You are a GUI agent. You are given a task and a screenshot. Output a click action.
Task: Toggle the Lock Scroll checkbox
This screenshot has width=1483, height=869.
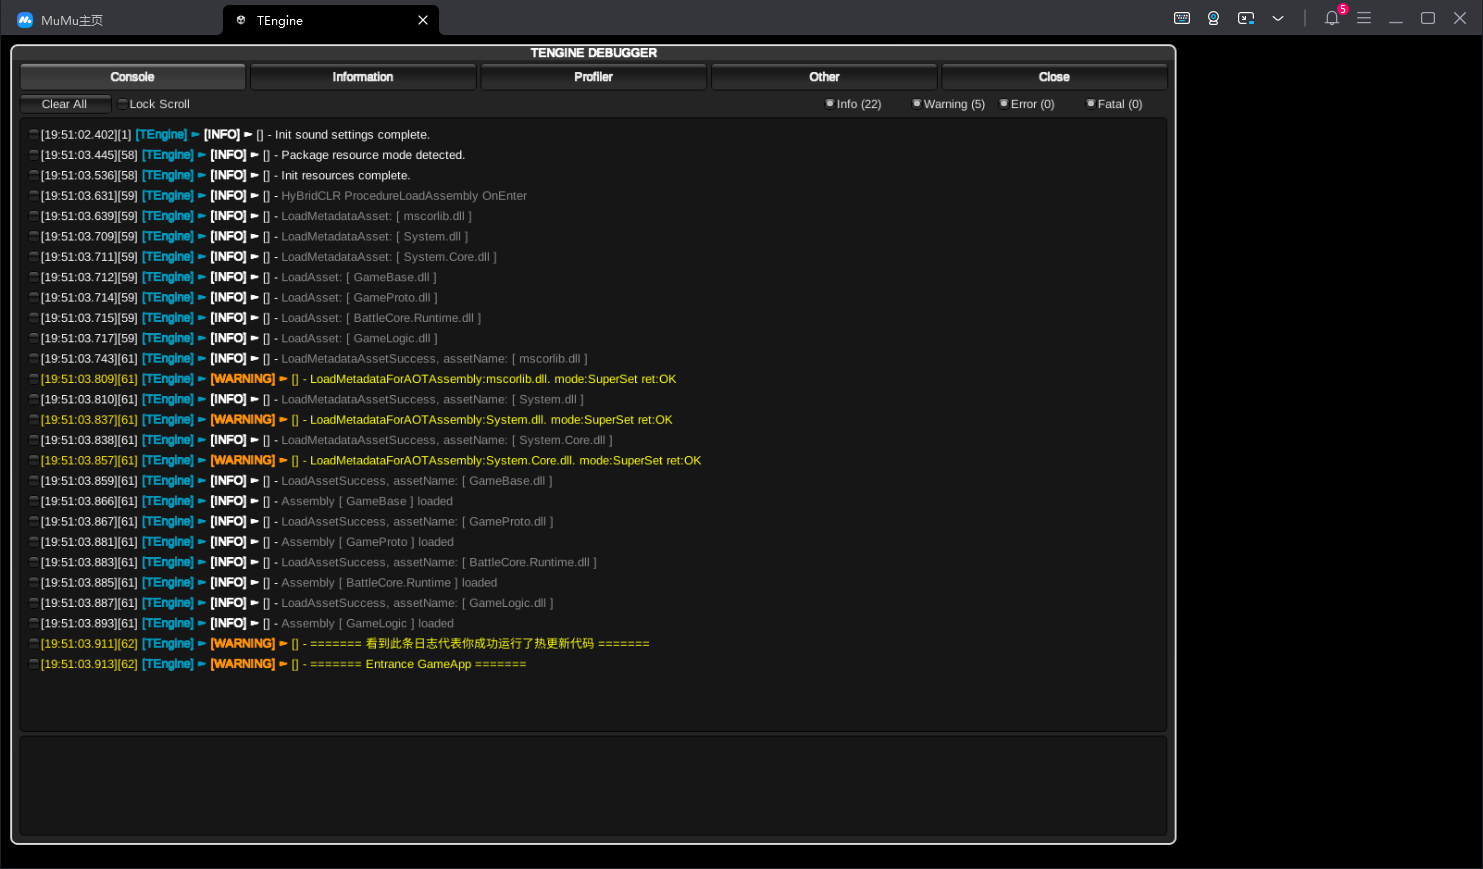pos(153,104)
